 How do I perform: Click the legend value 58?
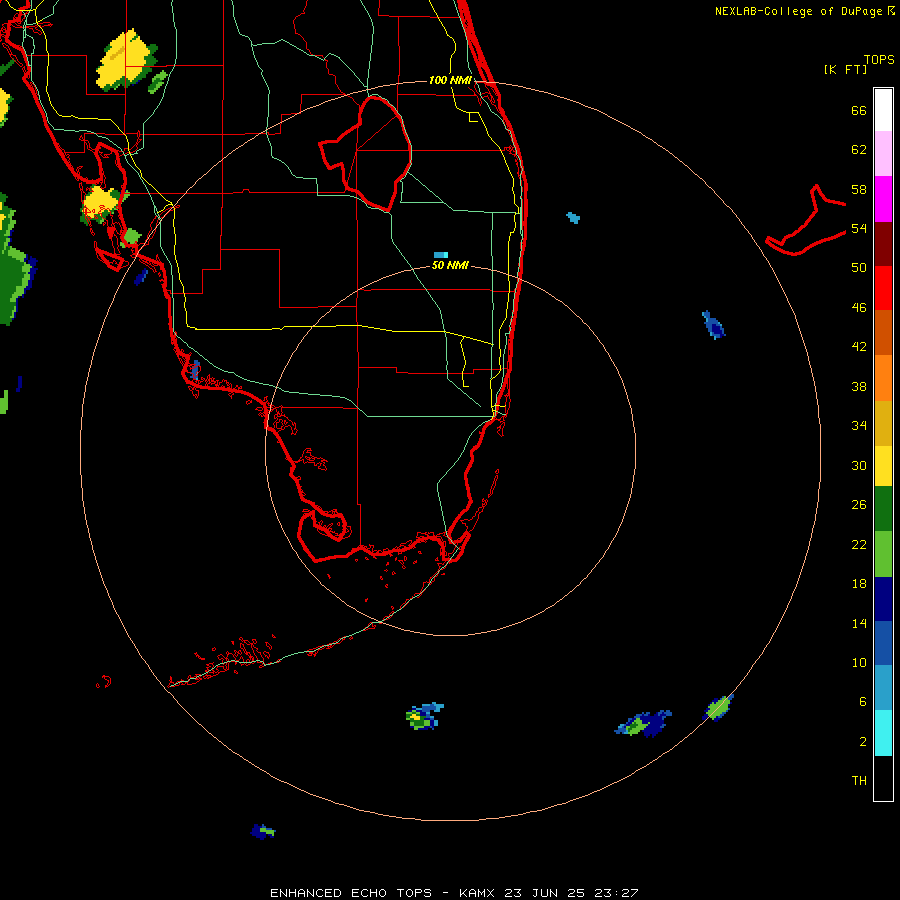[859, 189]
